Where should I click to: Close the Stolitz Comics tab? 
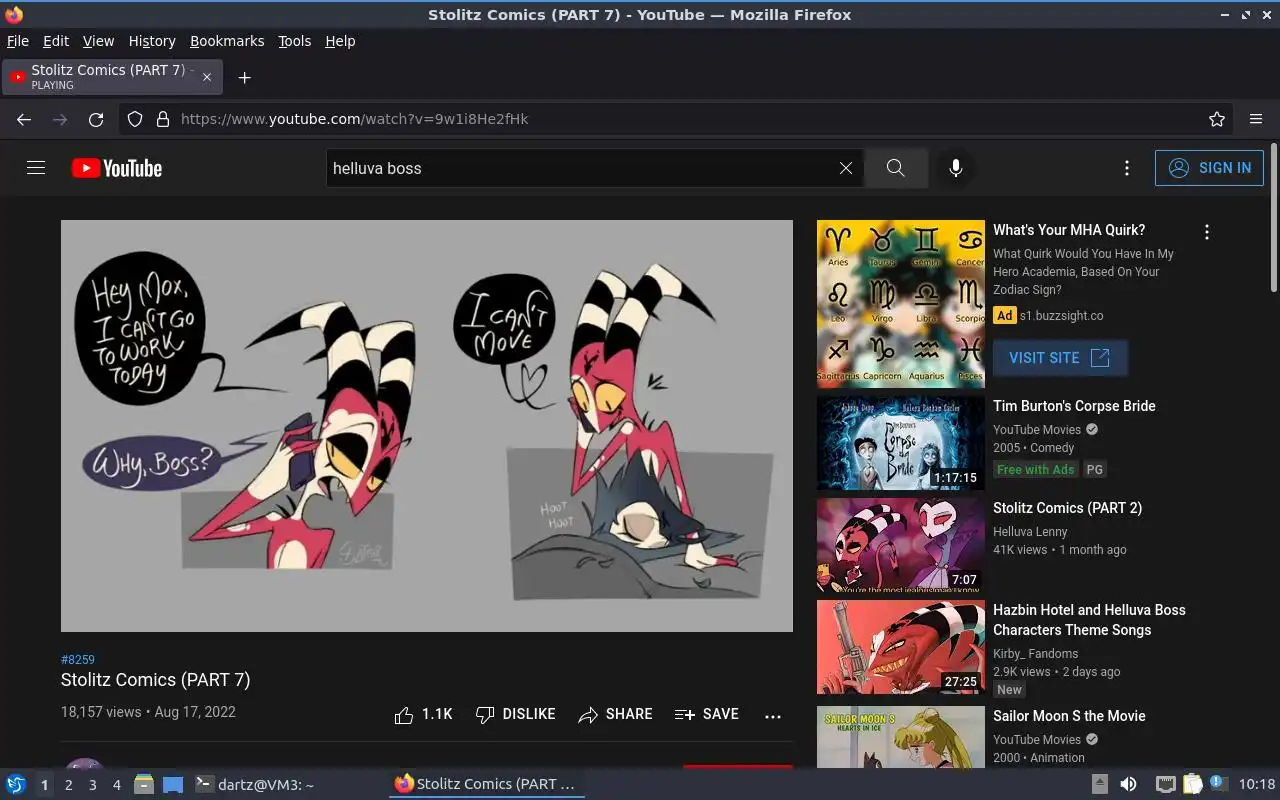[207, 77]
